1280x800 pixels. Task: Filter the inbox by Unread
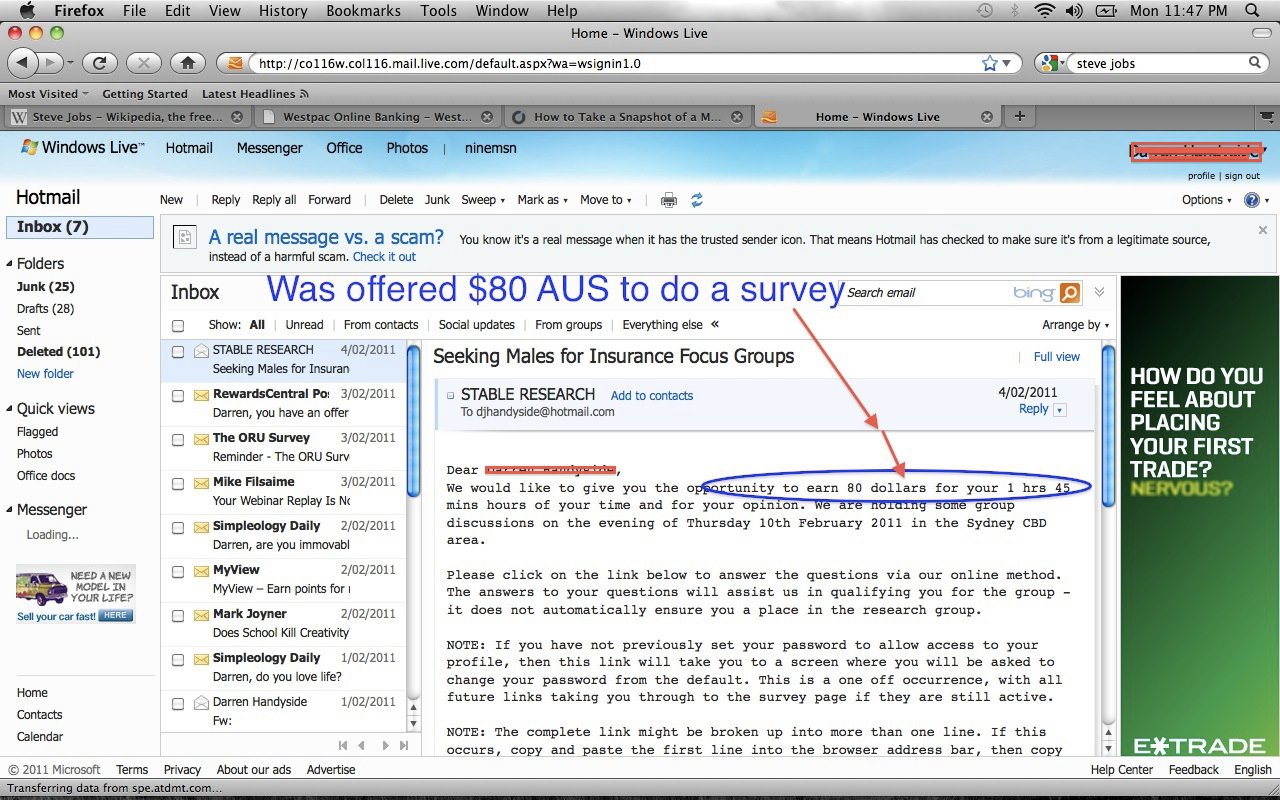(x=304, y=325)
